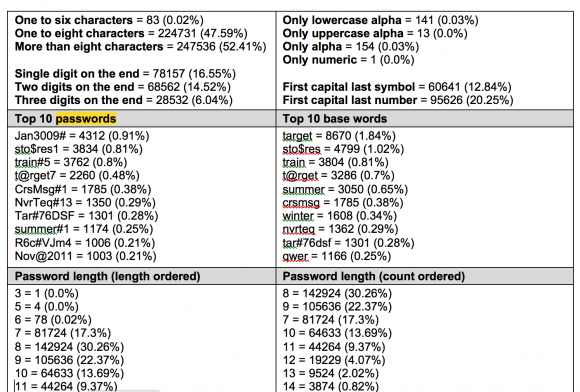This screenshot has width=580, height=392.
Task: Click the misspelled word sto$res1
Action: coord(37,149)
